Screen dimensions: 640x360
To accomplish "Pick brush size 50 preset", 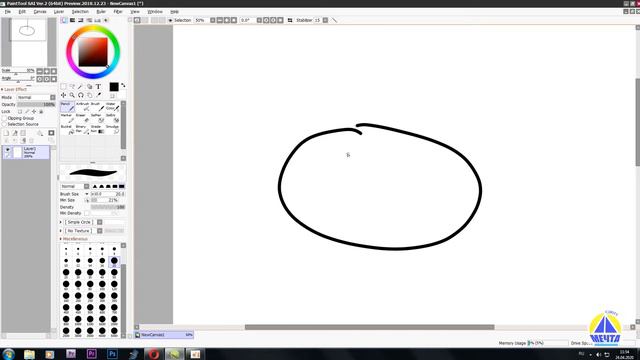I will (114, 273).
